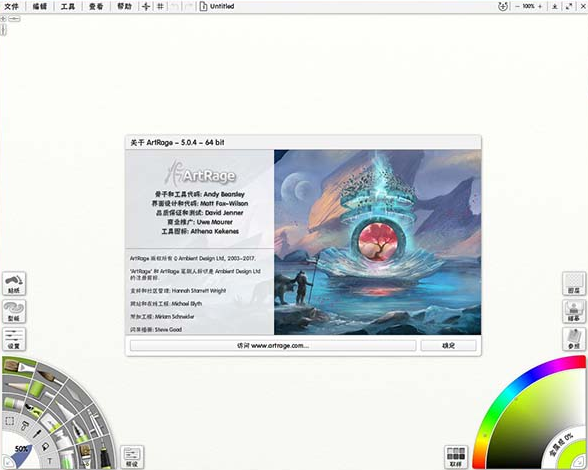The image size is (588, 470).
Task: Open the Stencils panel button
Action: tap(14, 311)
